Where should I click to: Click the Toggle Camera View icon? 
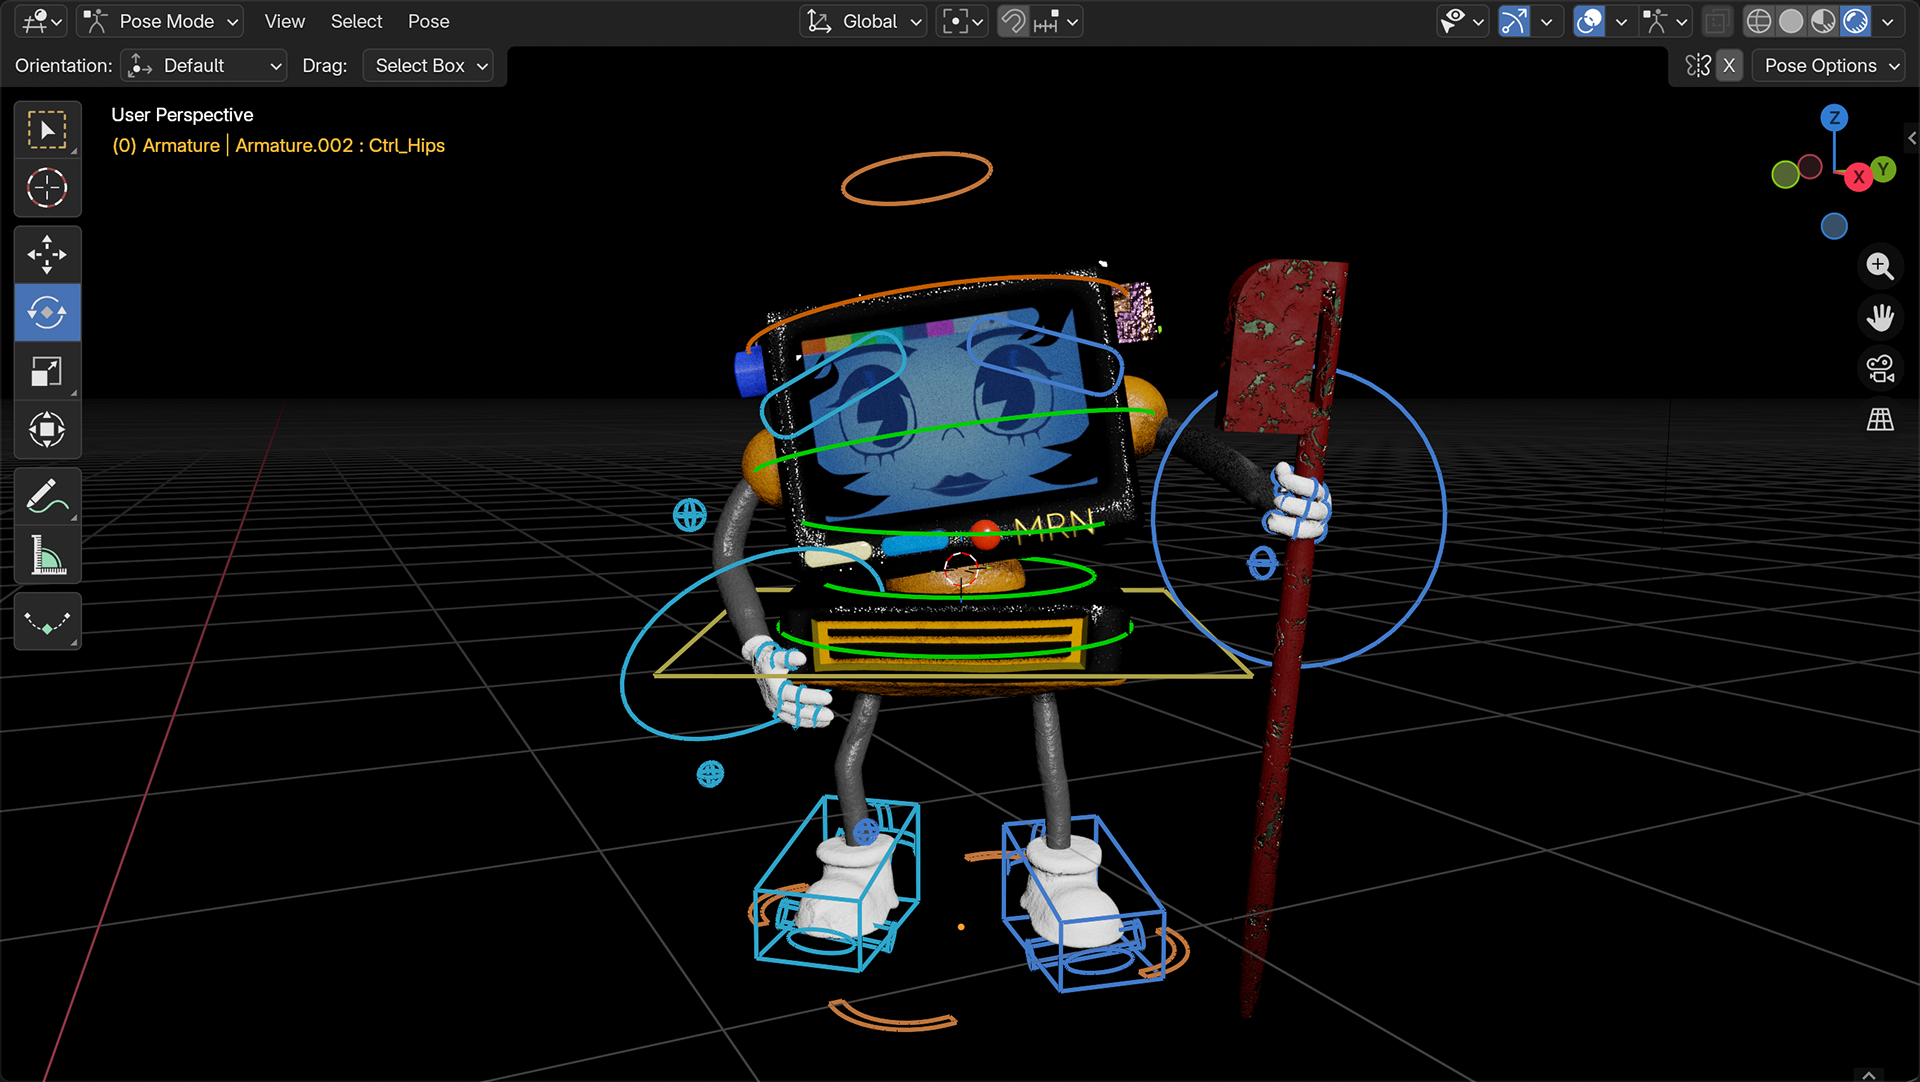pyautogui.click(x=1880, y=369)
